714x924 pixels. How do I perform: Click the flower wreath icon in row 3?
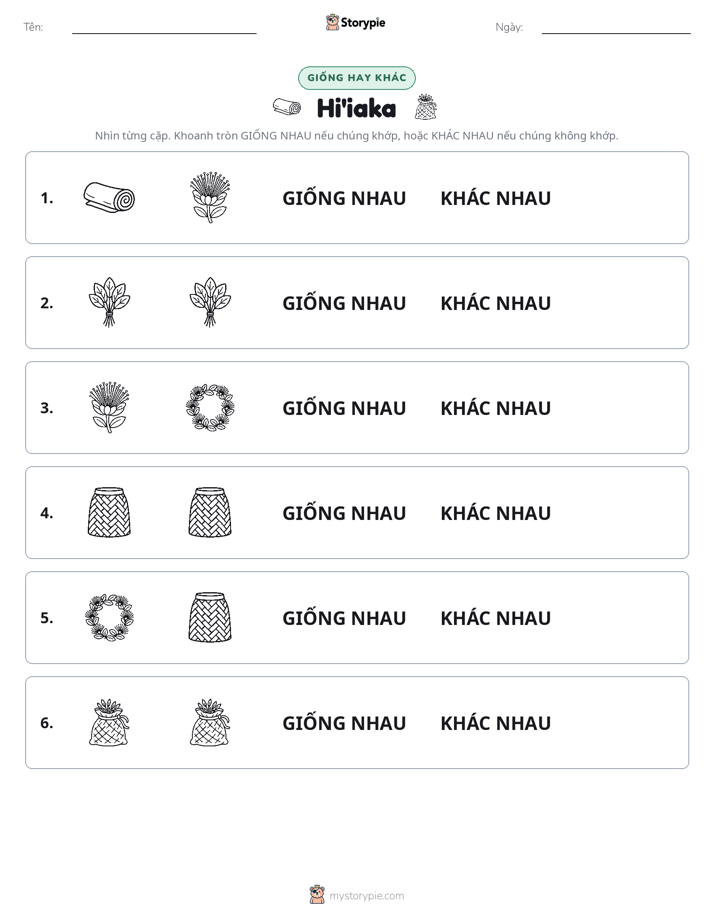point(210,407)
